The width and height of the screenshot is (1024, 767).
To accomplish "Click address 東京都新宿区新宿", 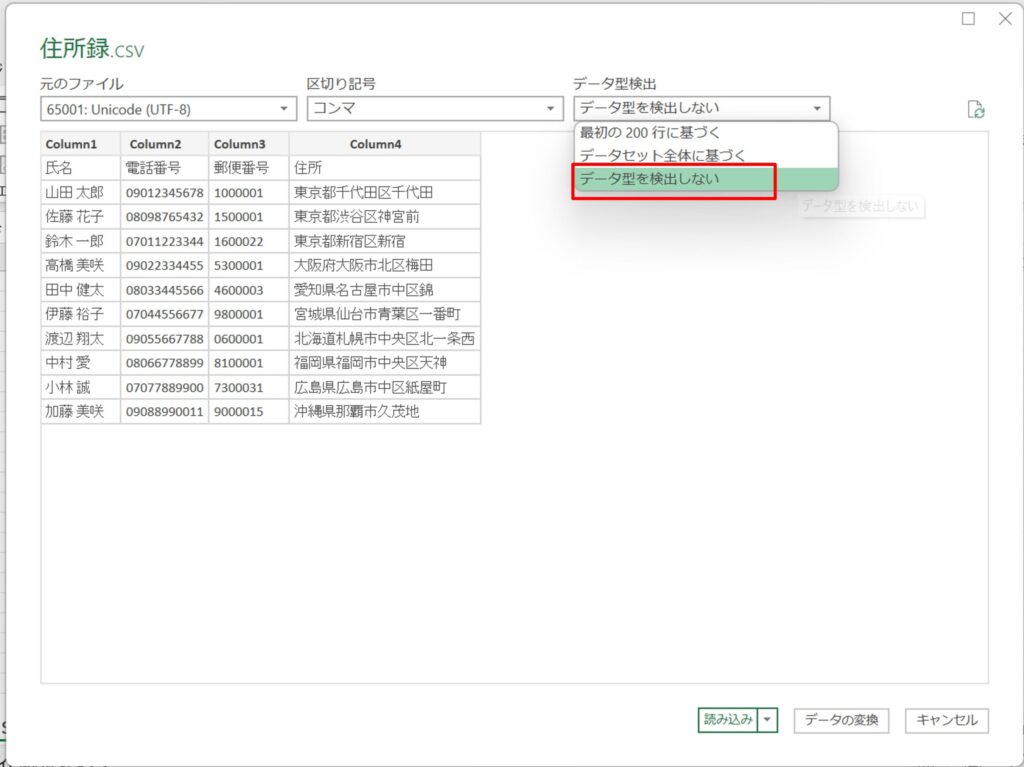I will tap(385, 242).
